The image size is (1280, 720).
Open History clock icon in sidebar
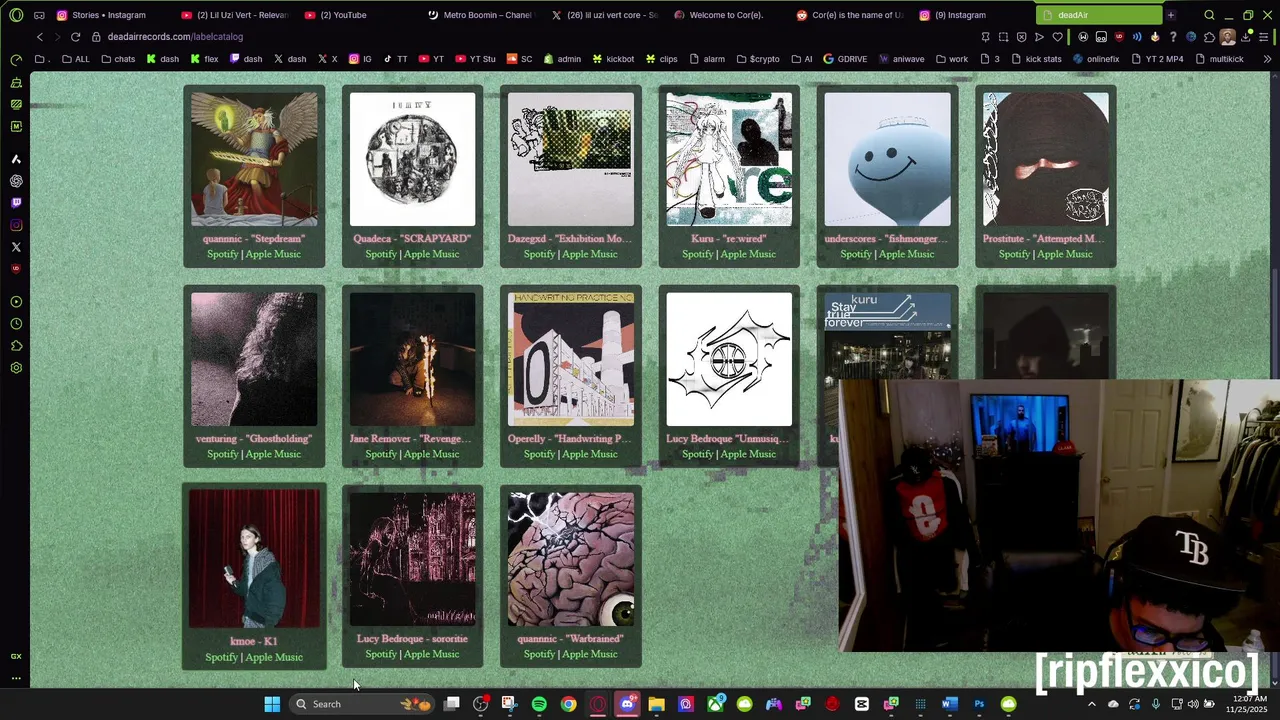[x=16, y=324]
